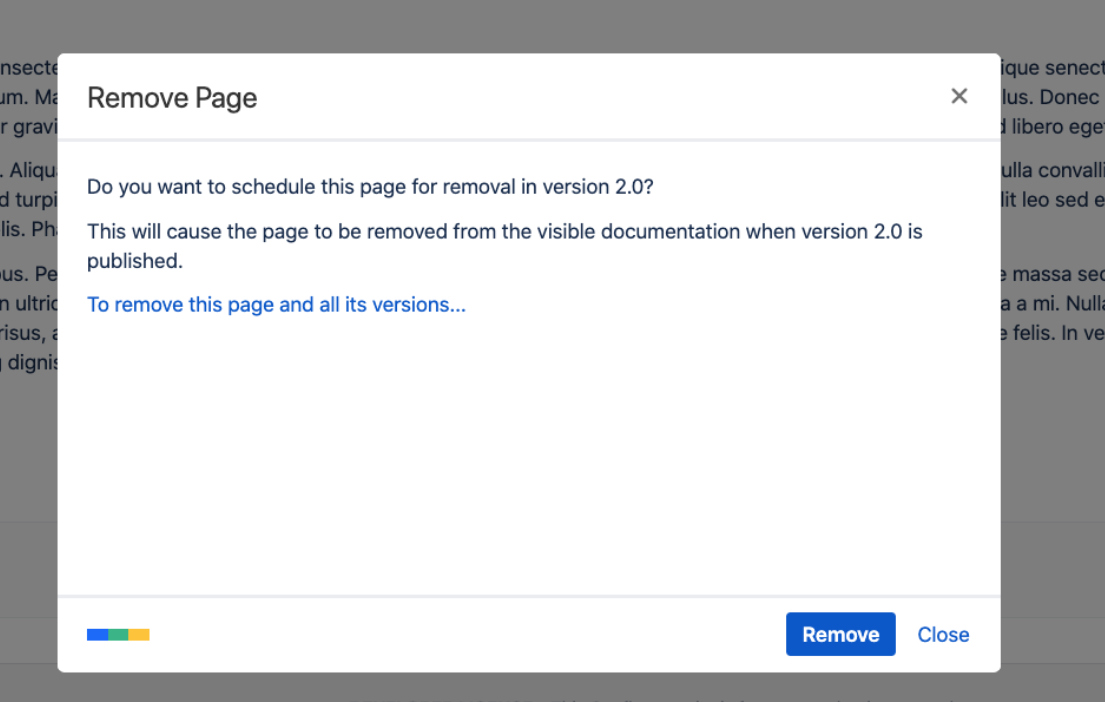Image resolution: width=1105 pixels, height=702 pixels.
Task: Click the Close link in the footer
Action: 943,635
